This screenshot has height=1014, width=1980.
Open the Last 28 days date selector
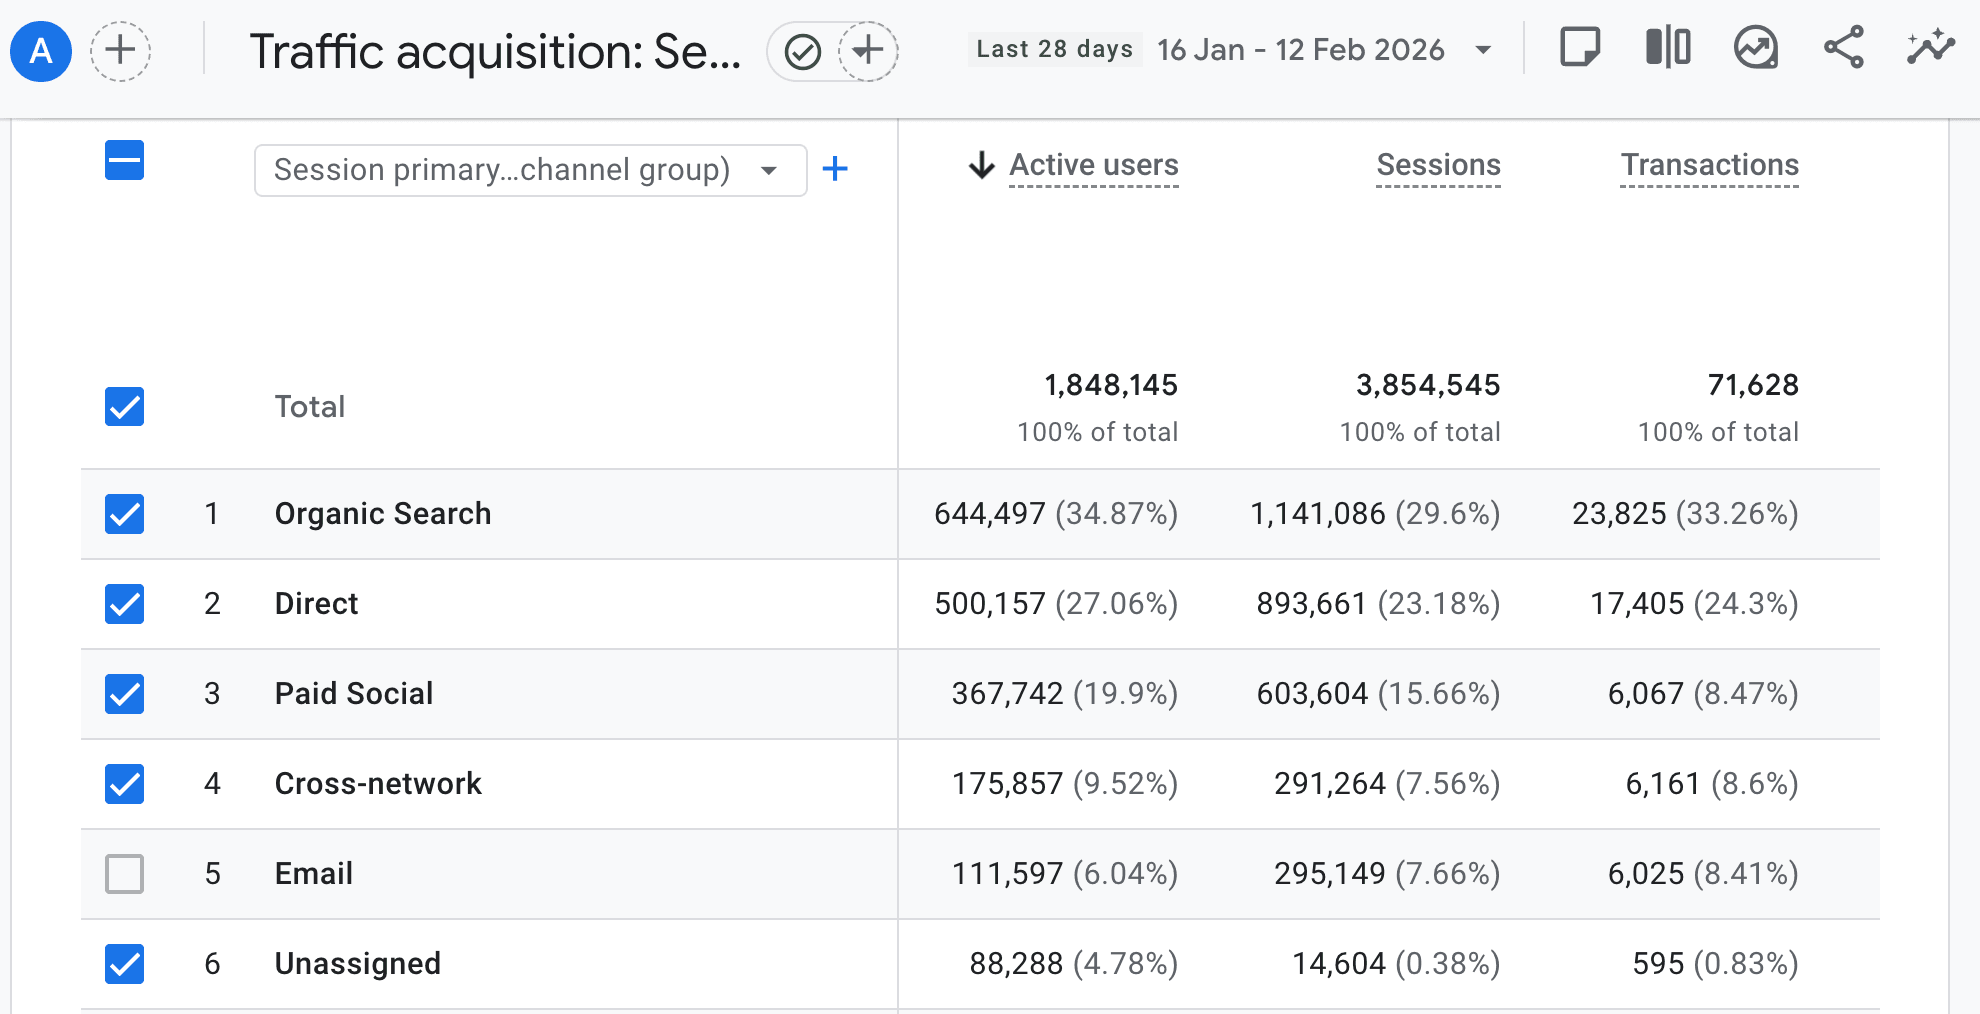[x=1055, y=49]
